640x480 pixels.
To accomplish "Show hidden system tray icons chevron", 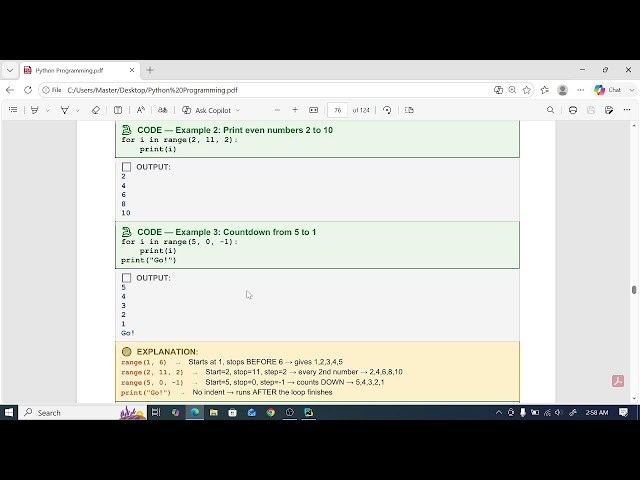I will coord(498,413).
